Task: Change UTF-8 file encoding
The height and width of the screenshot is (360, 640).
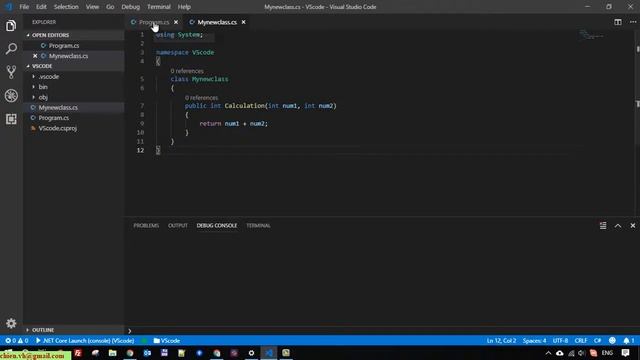Action: point(560,340)
